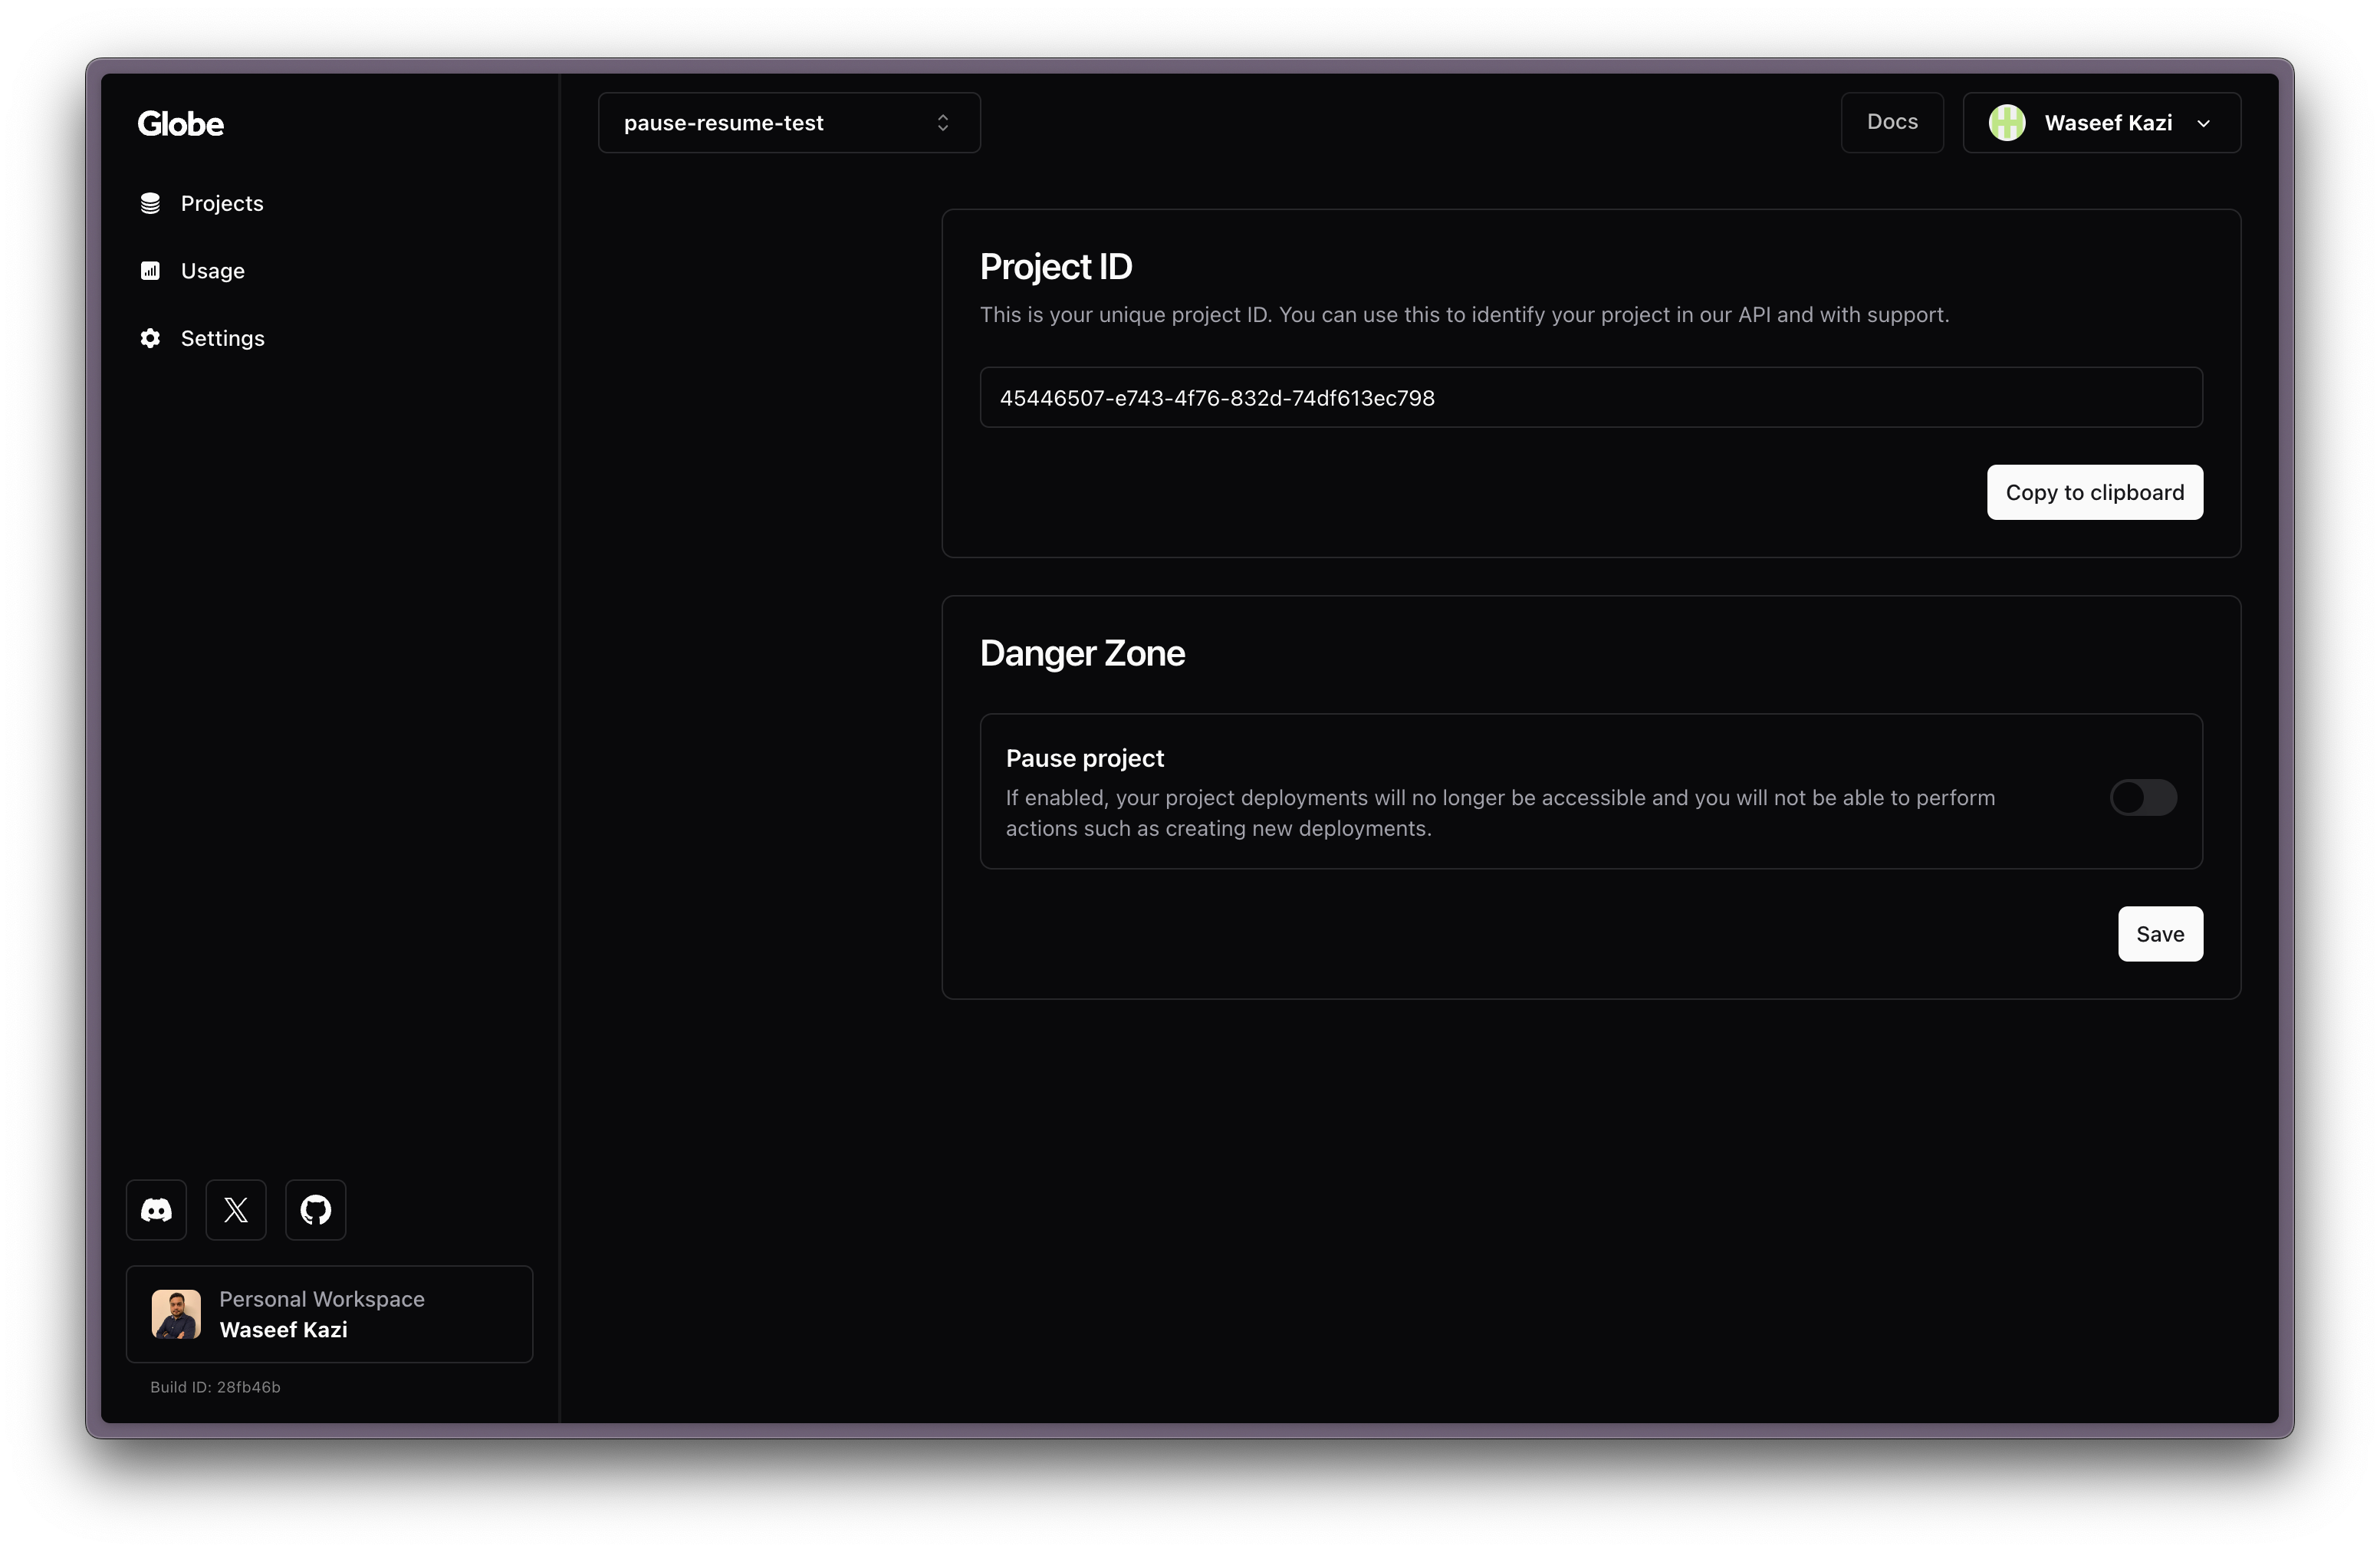Click the Personal Workspace label
Screen dimensions: 2380x1552
pyautogui.click(x=321, y=1299)
